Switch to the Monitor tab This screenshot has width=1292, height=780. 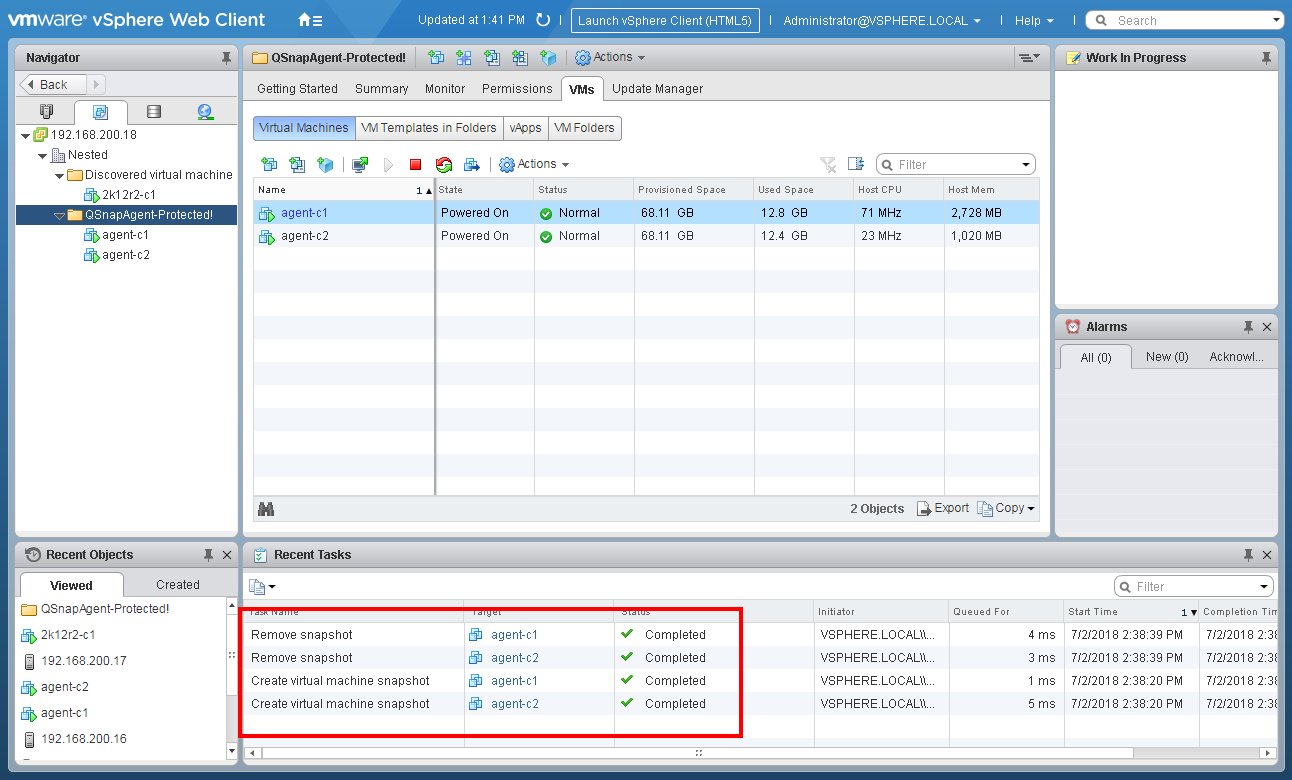(445, 89)
